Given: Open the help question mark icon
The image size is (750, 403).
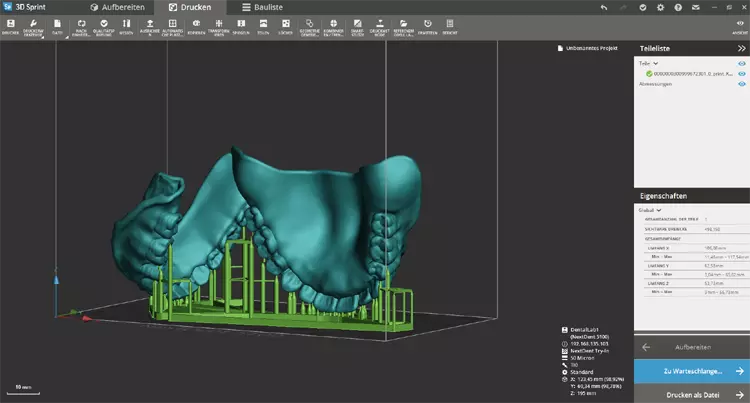Looking at the screenshot, I should [x=678, y=7].
